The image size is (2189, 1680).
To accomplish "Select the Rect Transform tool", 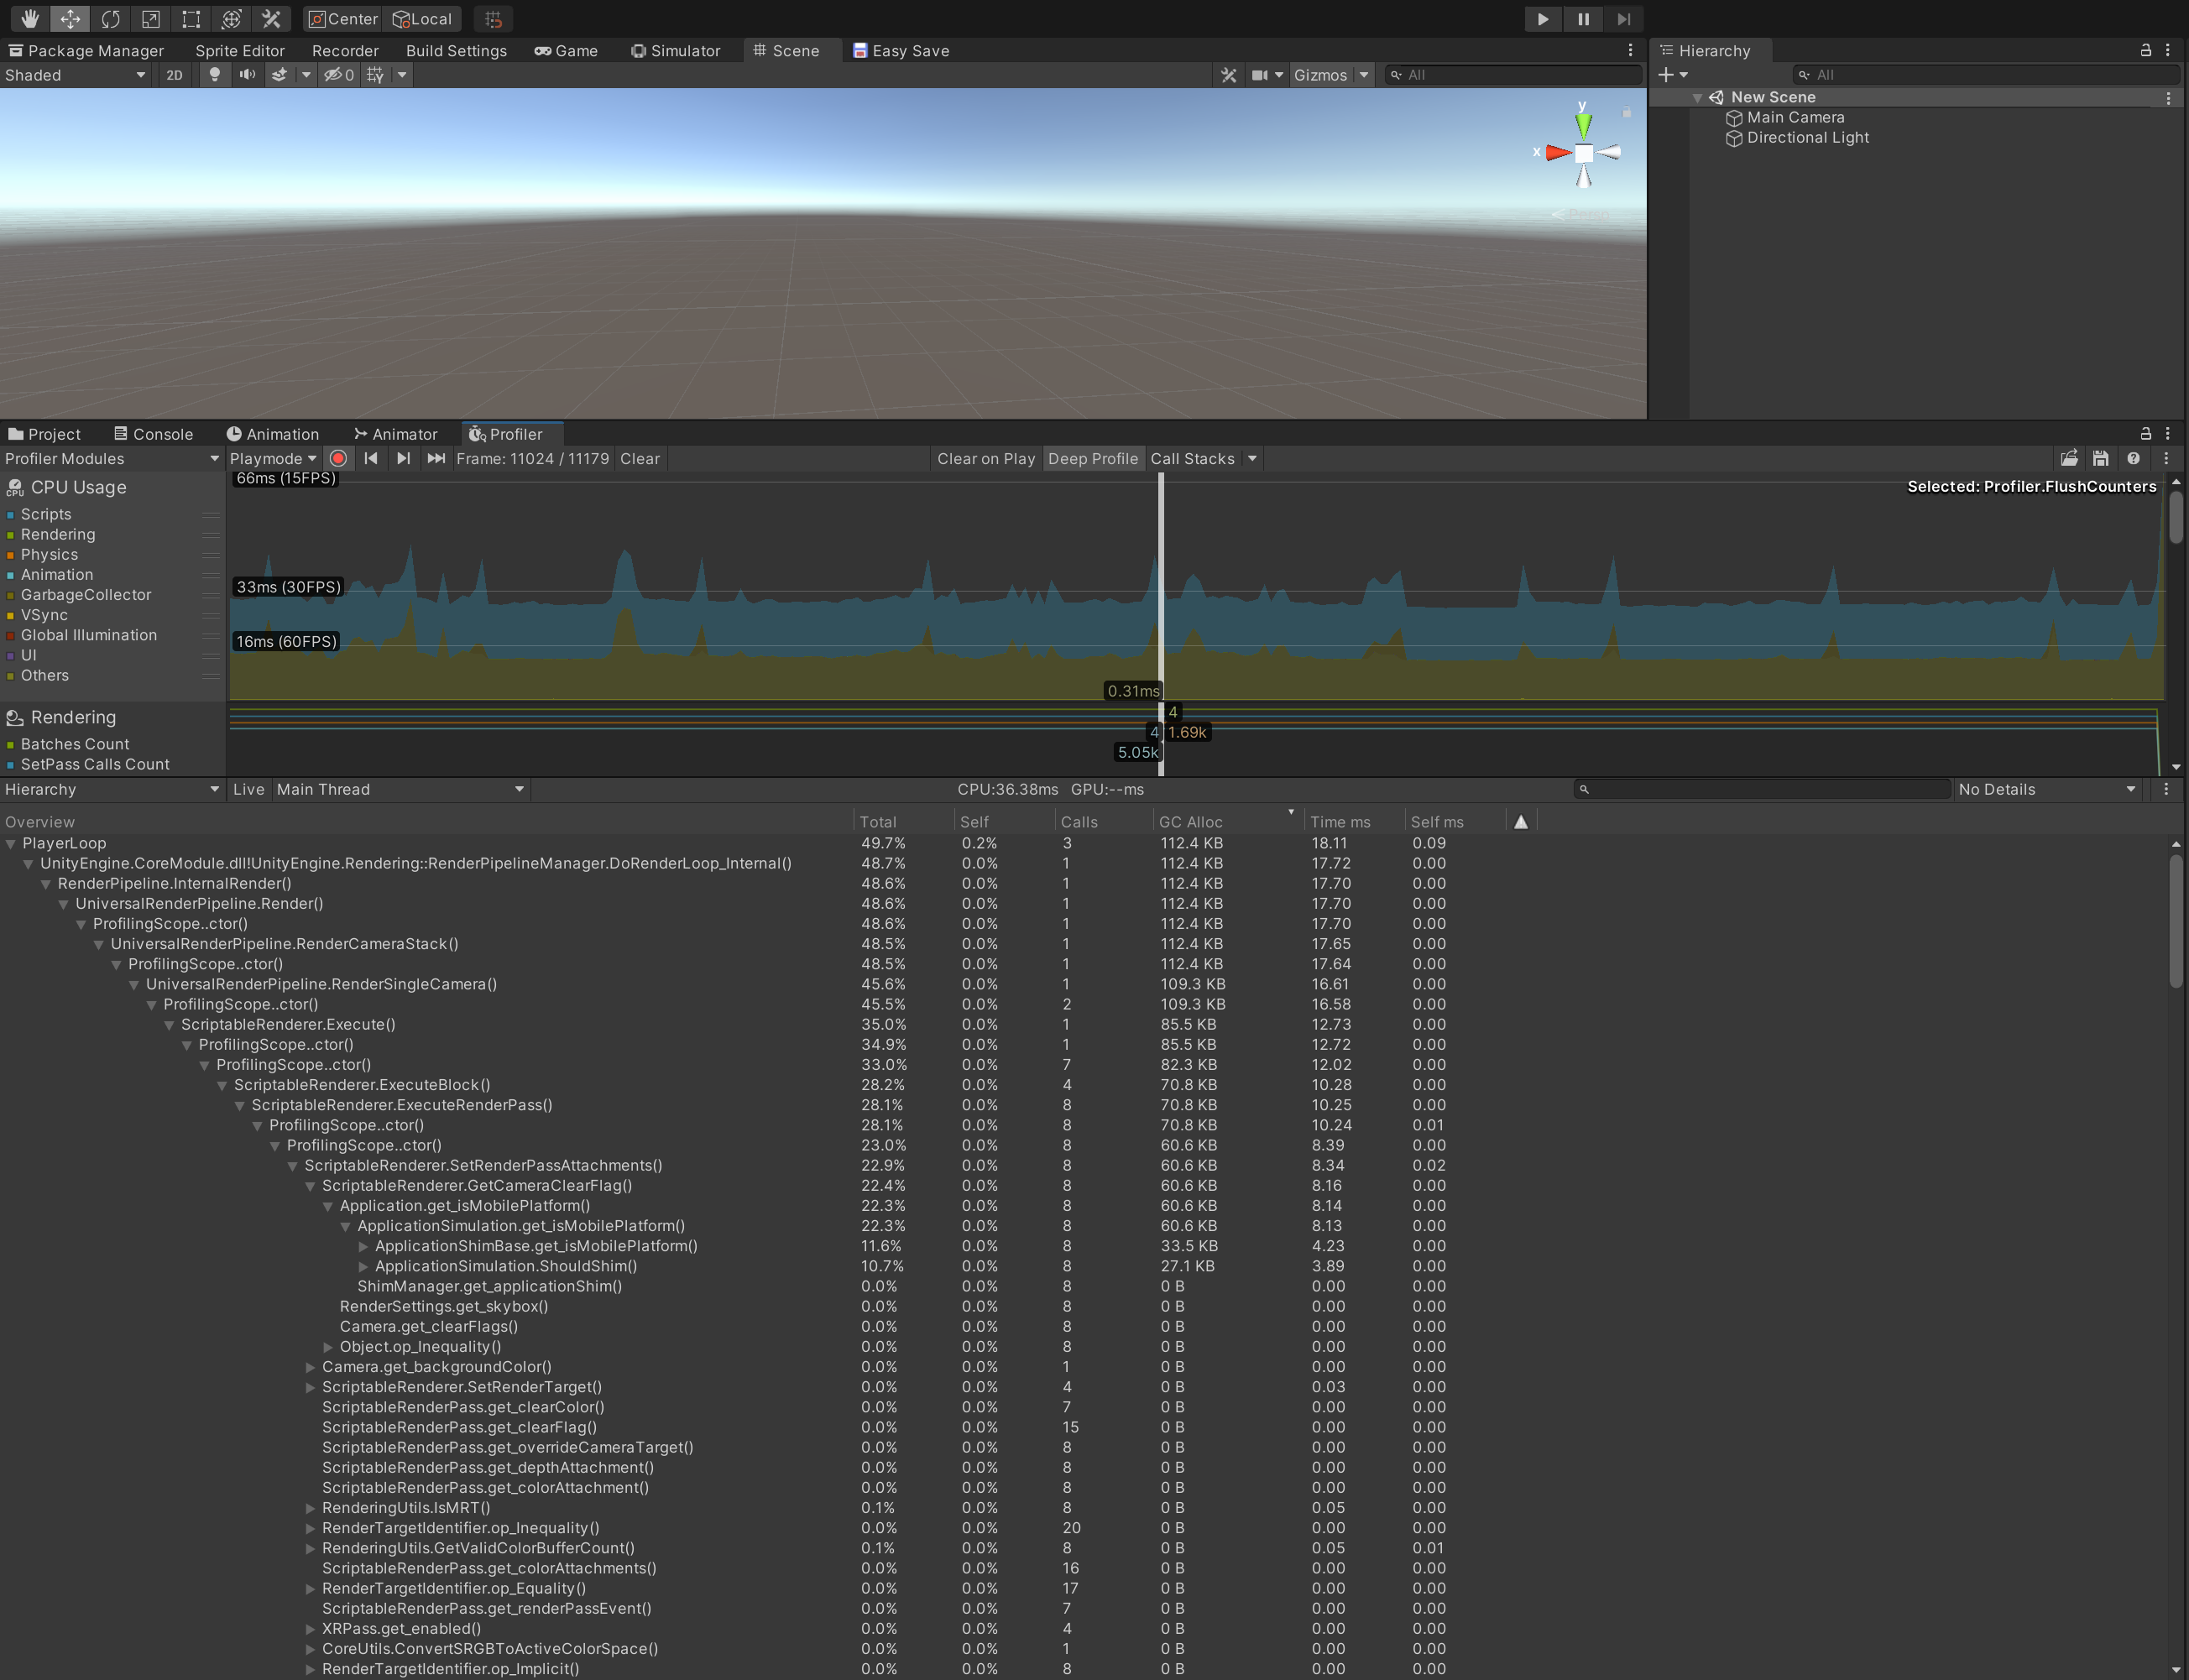I will (x=191, y=18).
